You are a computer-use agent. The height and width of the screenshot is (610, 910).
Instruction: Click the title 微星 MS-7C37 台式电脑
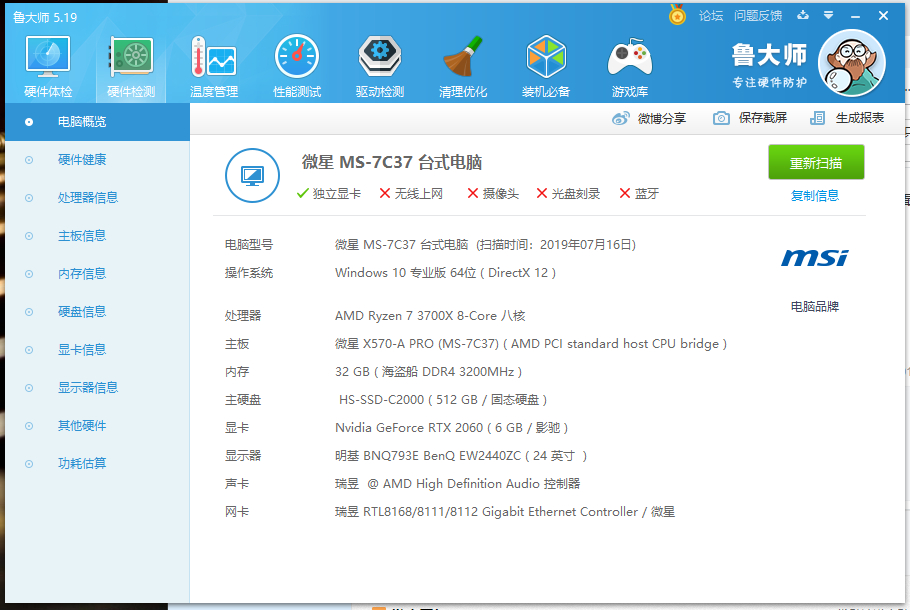click(x=392, y=162)
